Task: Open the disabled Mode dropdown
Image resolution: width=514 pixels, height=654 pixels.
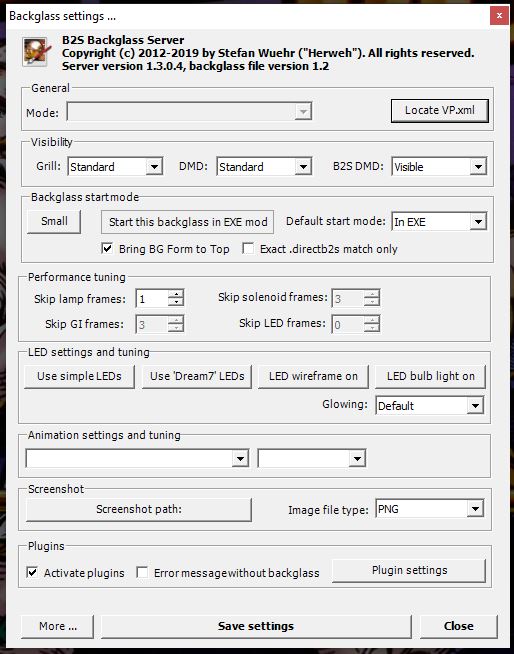Action: click(x=189, y=112)
